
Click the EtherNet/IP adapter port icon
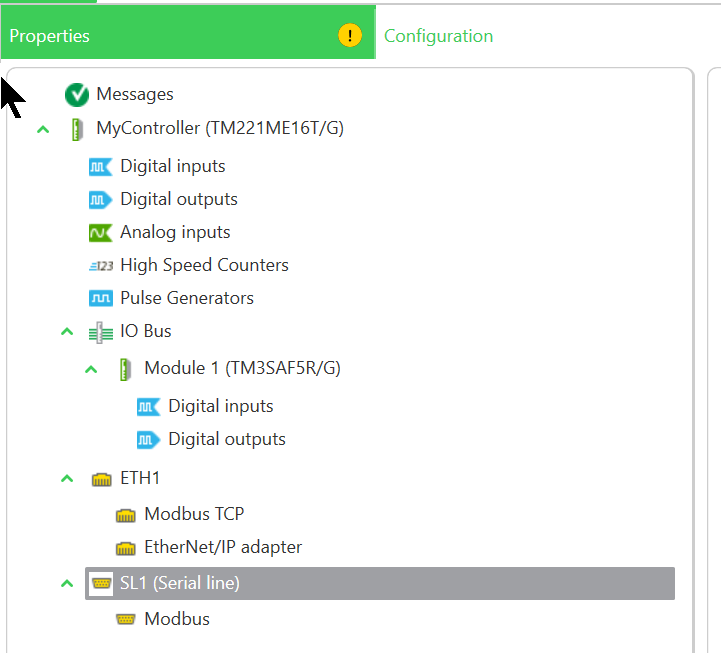(125, 548)
